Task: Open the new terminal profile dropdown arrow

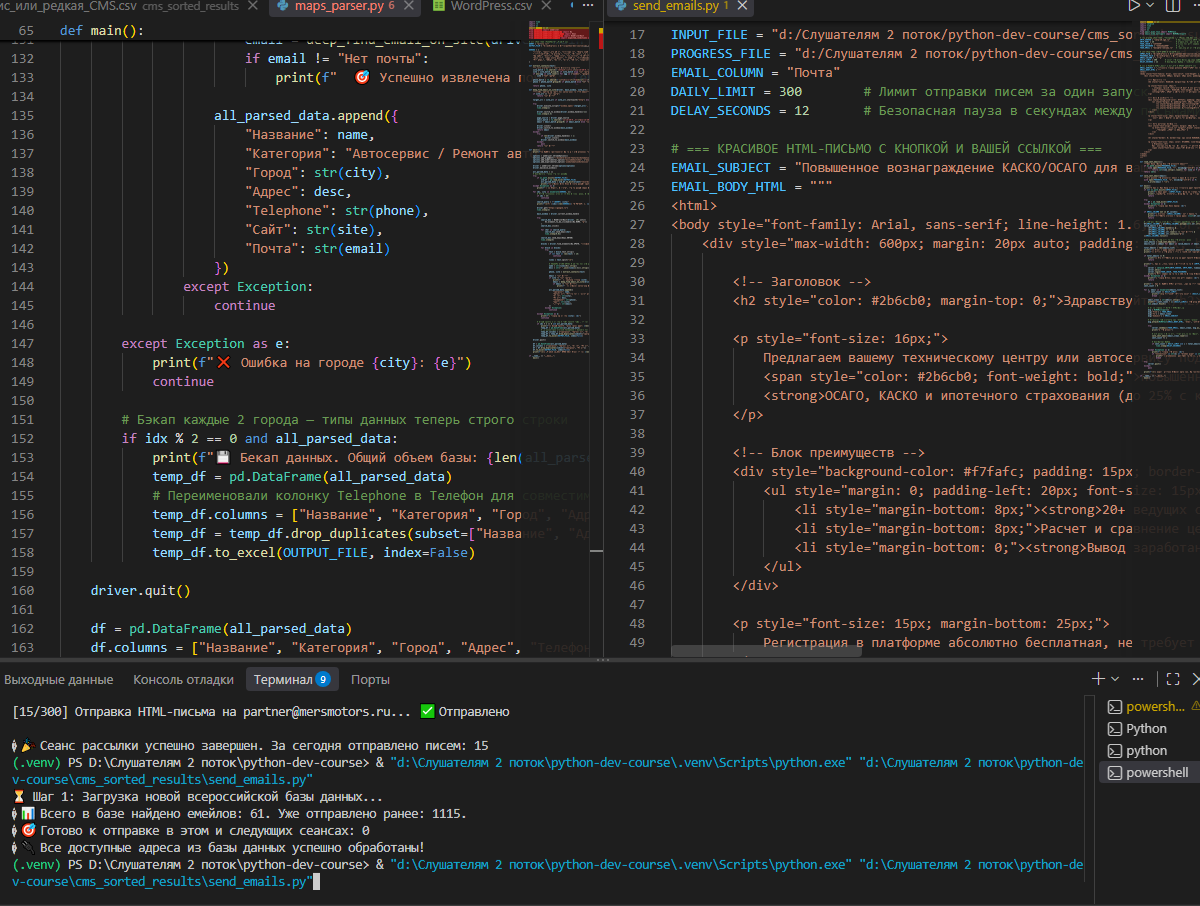Action: click(1115, 679)
